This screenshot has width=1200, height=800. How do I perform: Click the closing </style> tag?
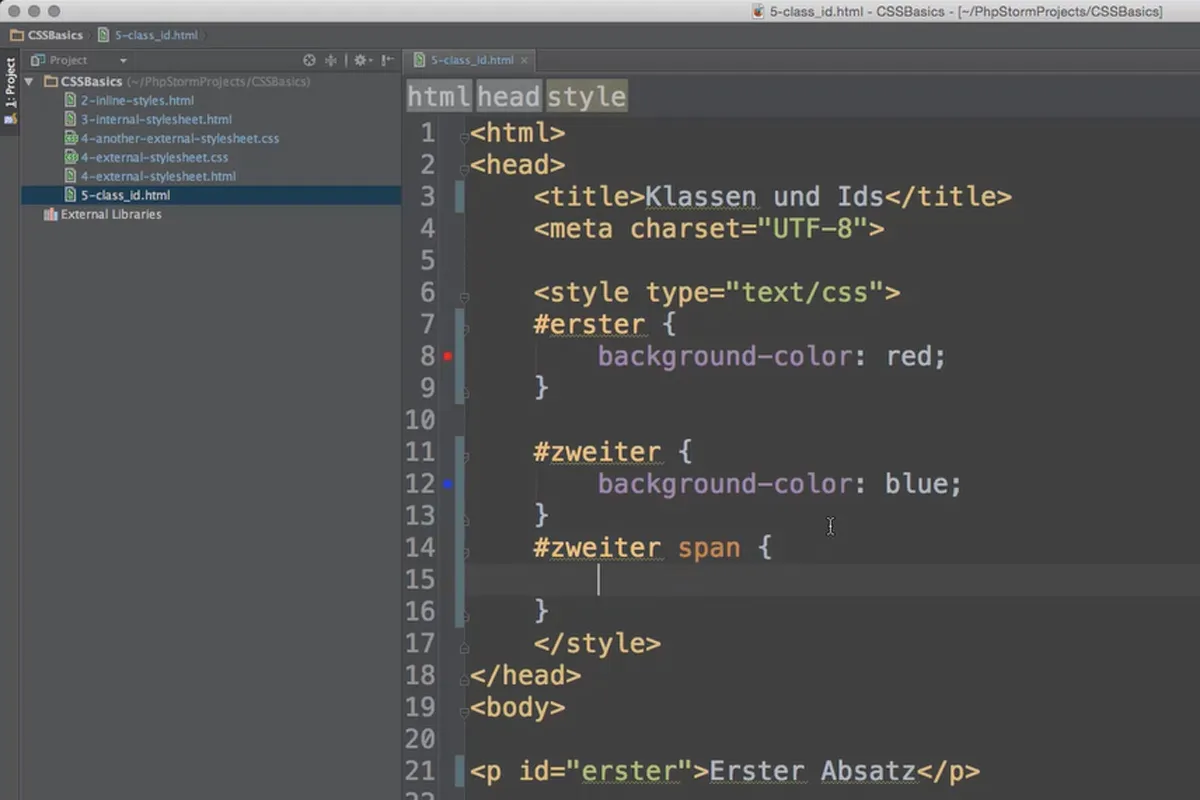597,644
